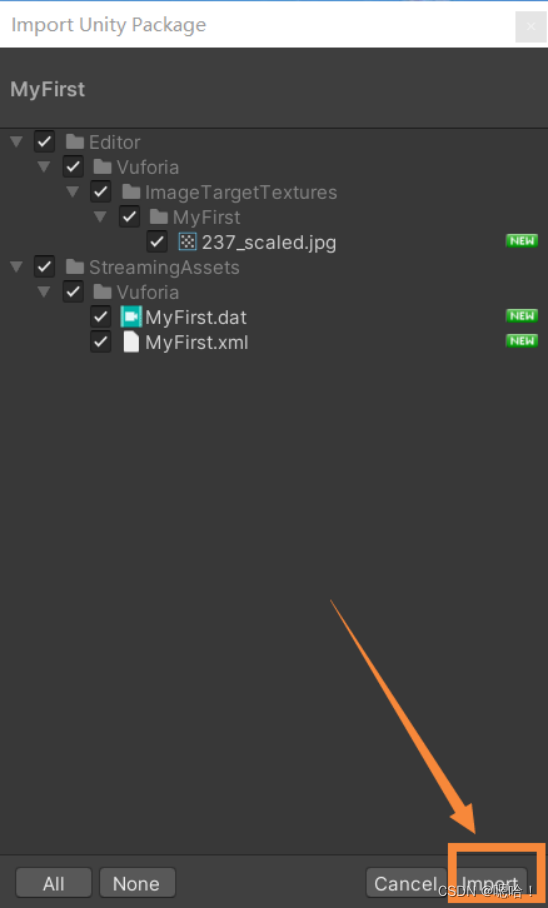Image resolution: width=548 pixels, height=908 pixels.
Task: Click the NEW badge beside 237_scaled.jpg
Action: (521, 240)
